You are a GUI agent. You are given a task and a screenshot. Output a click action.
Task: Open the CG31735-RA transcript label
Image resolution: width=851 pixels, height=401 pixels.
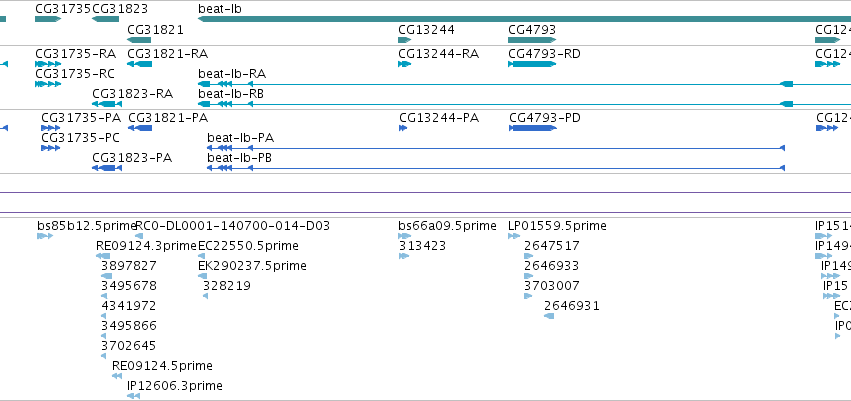[x=75, y=54]
